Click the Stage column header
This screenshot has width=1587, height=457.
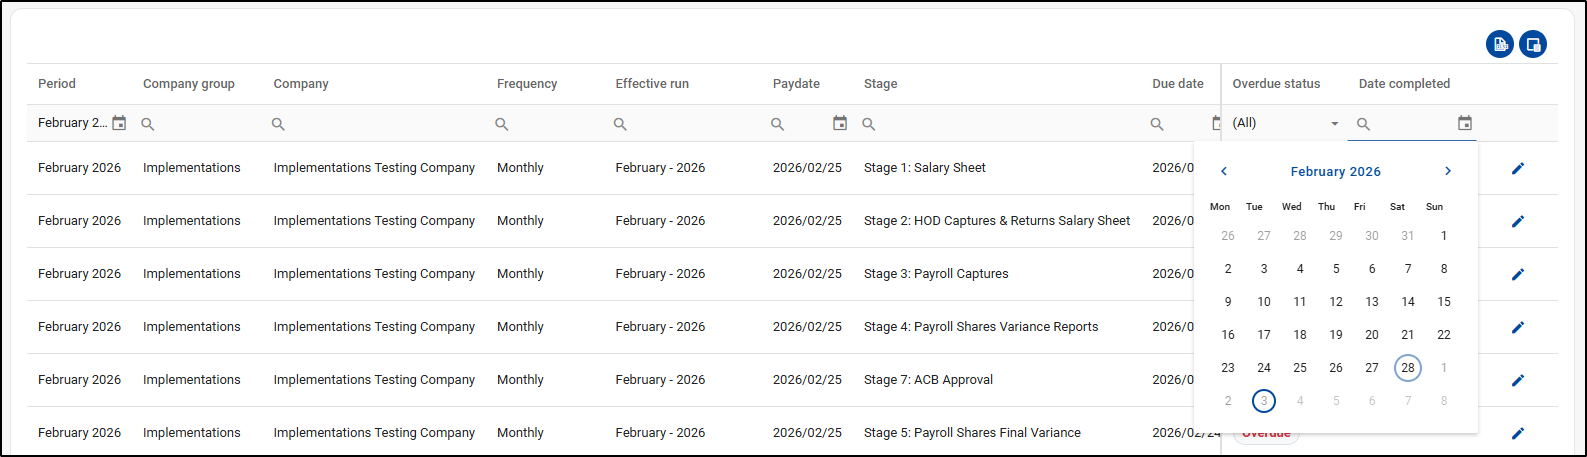(x=880, y=84)
